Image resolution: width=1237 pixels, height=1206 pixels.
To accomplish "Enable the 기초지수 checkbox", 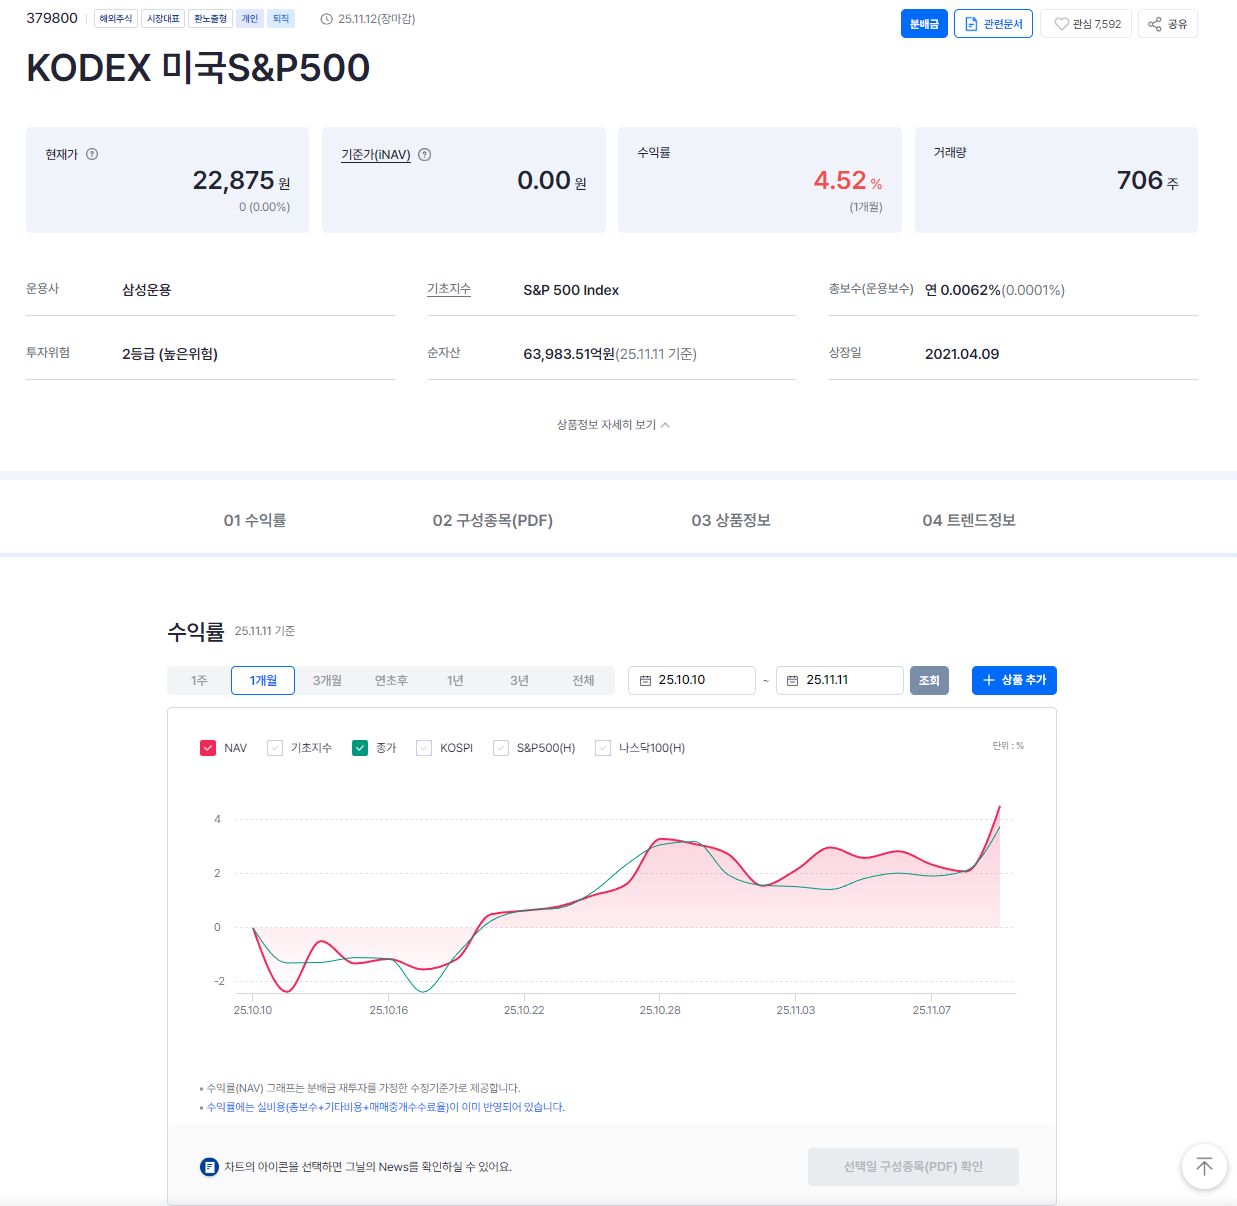I will [275, 748].
